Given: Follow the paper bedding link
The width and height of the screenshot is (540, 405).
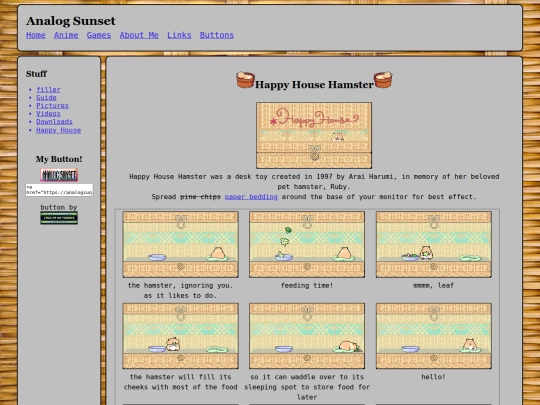Looking at the screenshot, I should click(x=251, y=197).
